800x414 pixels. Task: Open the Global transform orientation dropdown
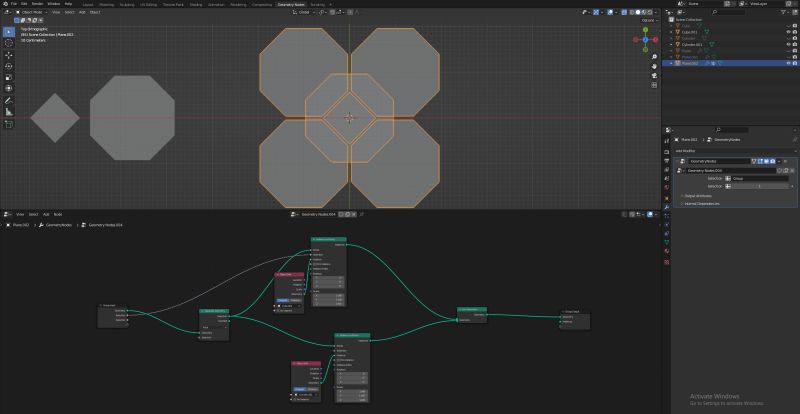pos(305,12)
